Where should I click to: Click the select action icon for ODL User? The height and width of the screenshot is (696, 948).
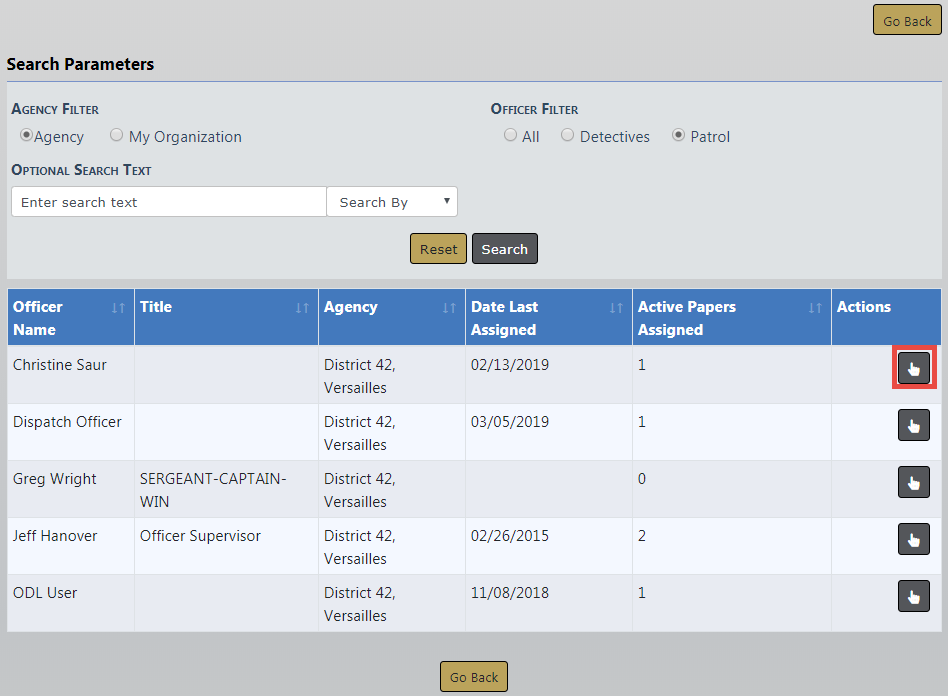[x=913, y=596]
